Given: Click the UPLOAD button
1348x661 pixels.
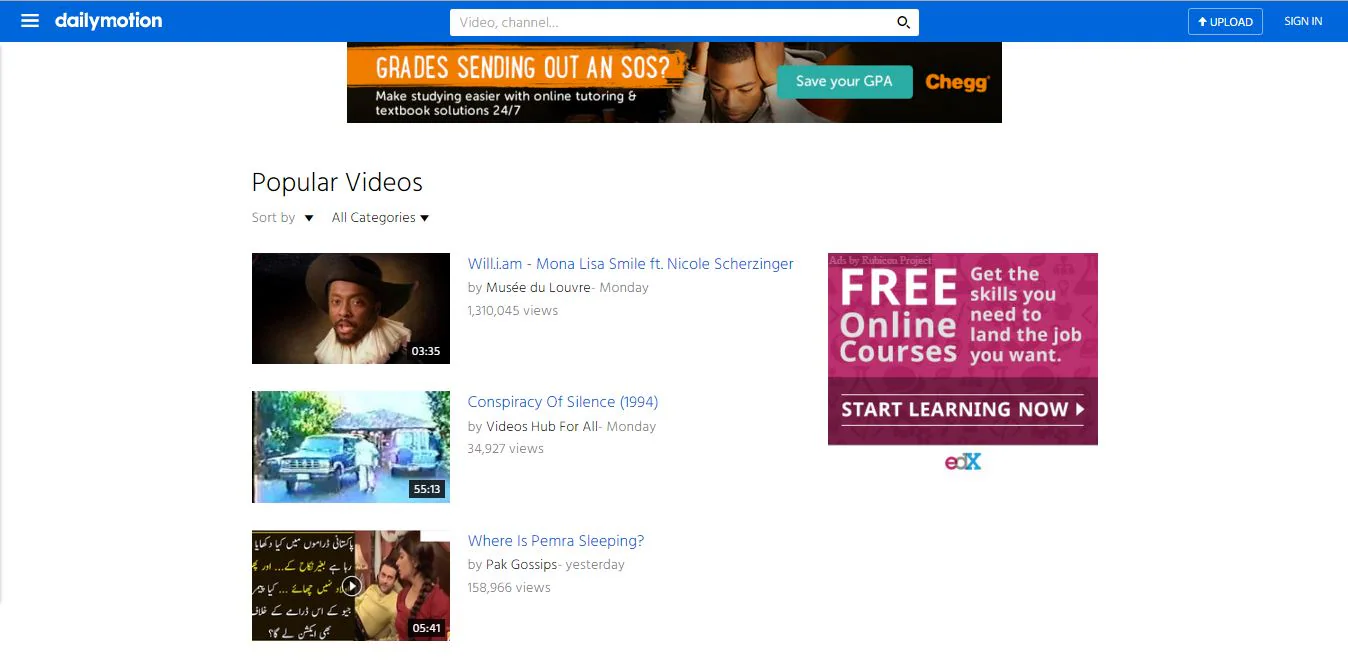Looking at the screenshot, I should pyautogui.click(x=1225, y=22).
